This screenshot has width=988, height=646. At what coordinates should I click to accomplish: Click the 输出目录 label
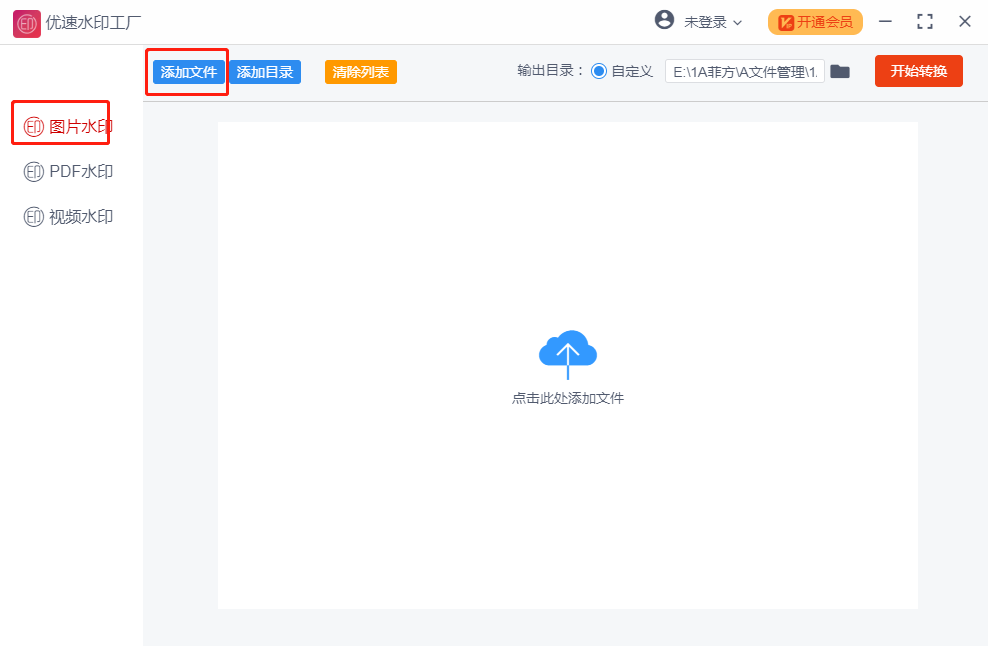[550, 71]
